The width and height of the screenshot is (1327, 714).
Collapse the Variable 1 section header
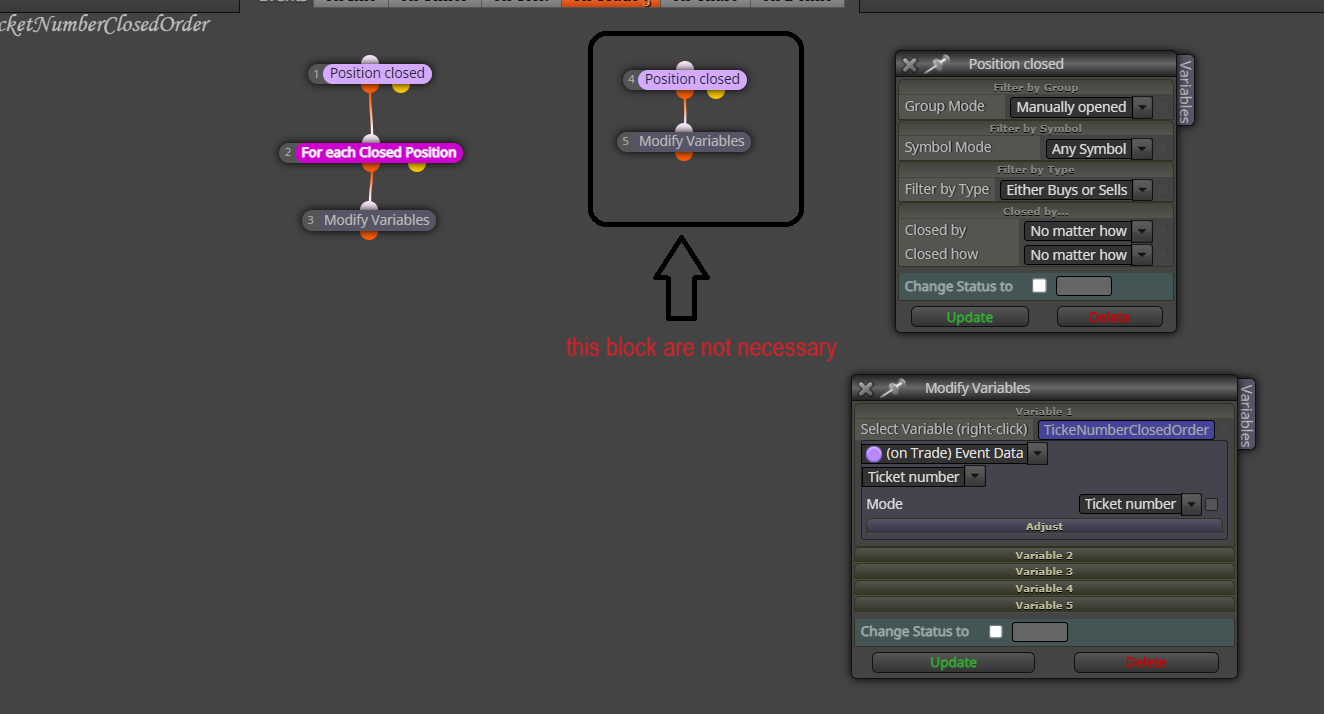pos(1044,411)
